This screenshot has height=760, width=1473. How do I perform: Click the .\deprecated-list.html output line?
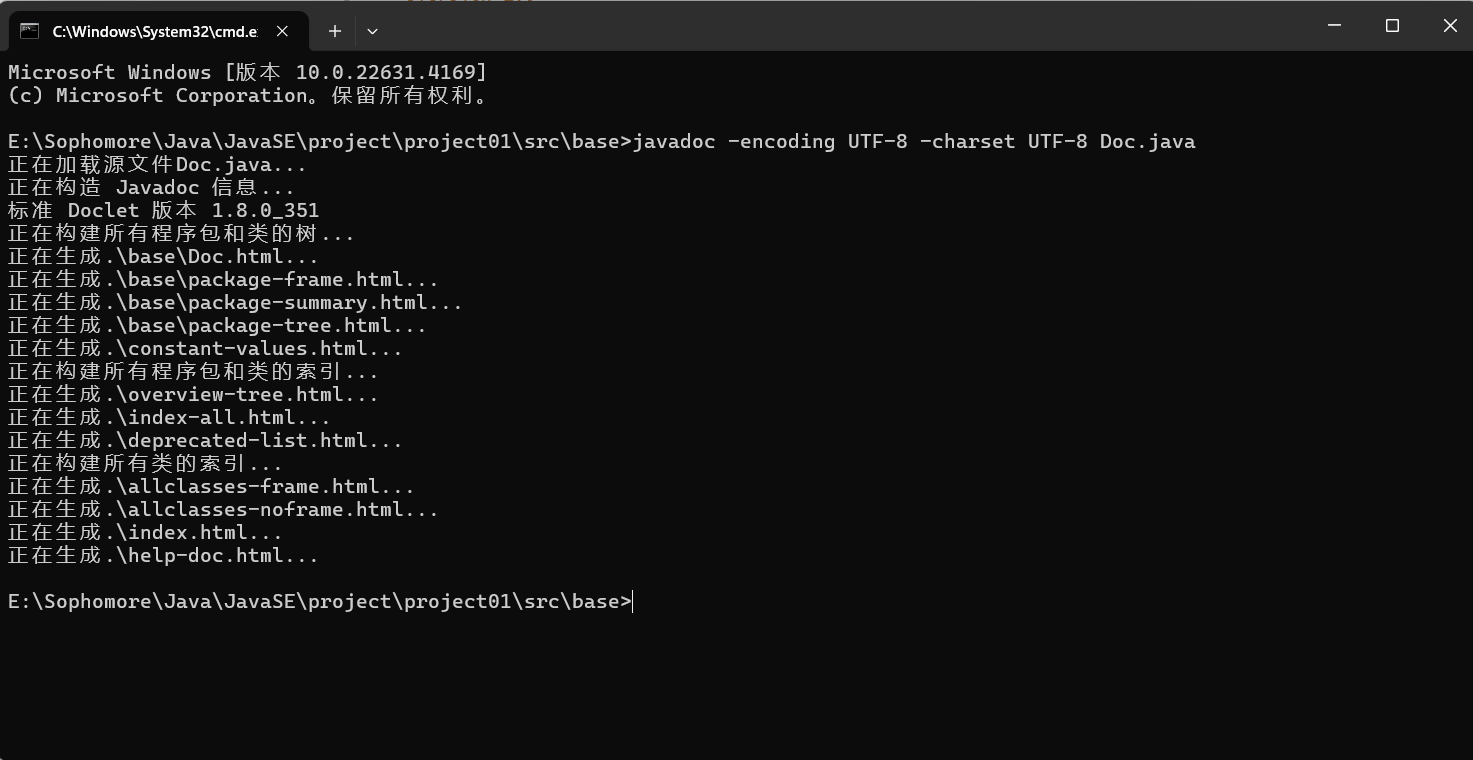tap(205, 440)
